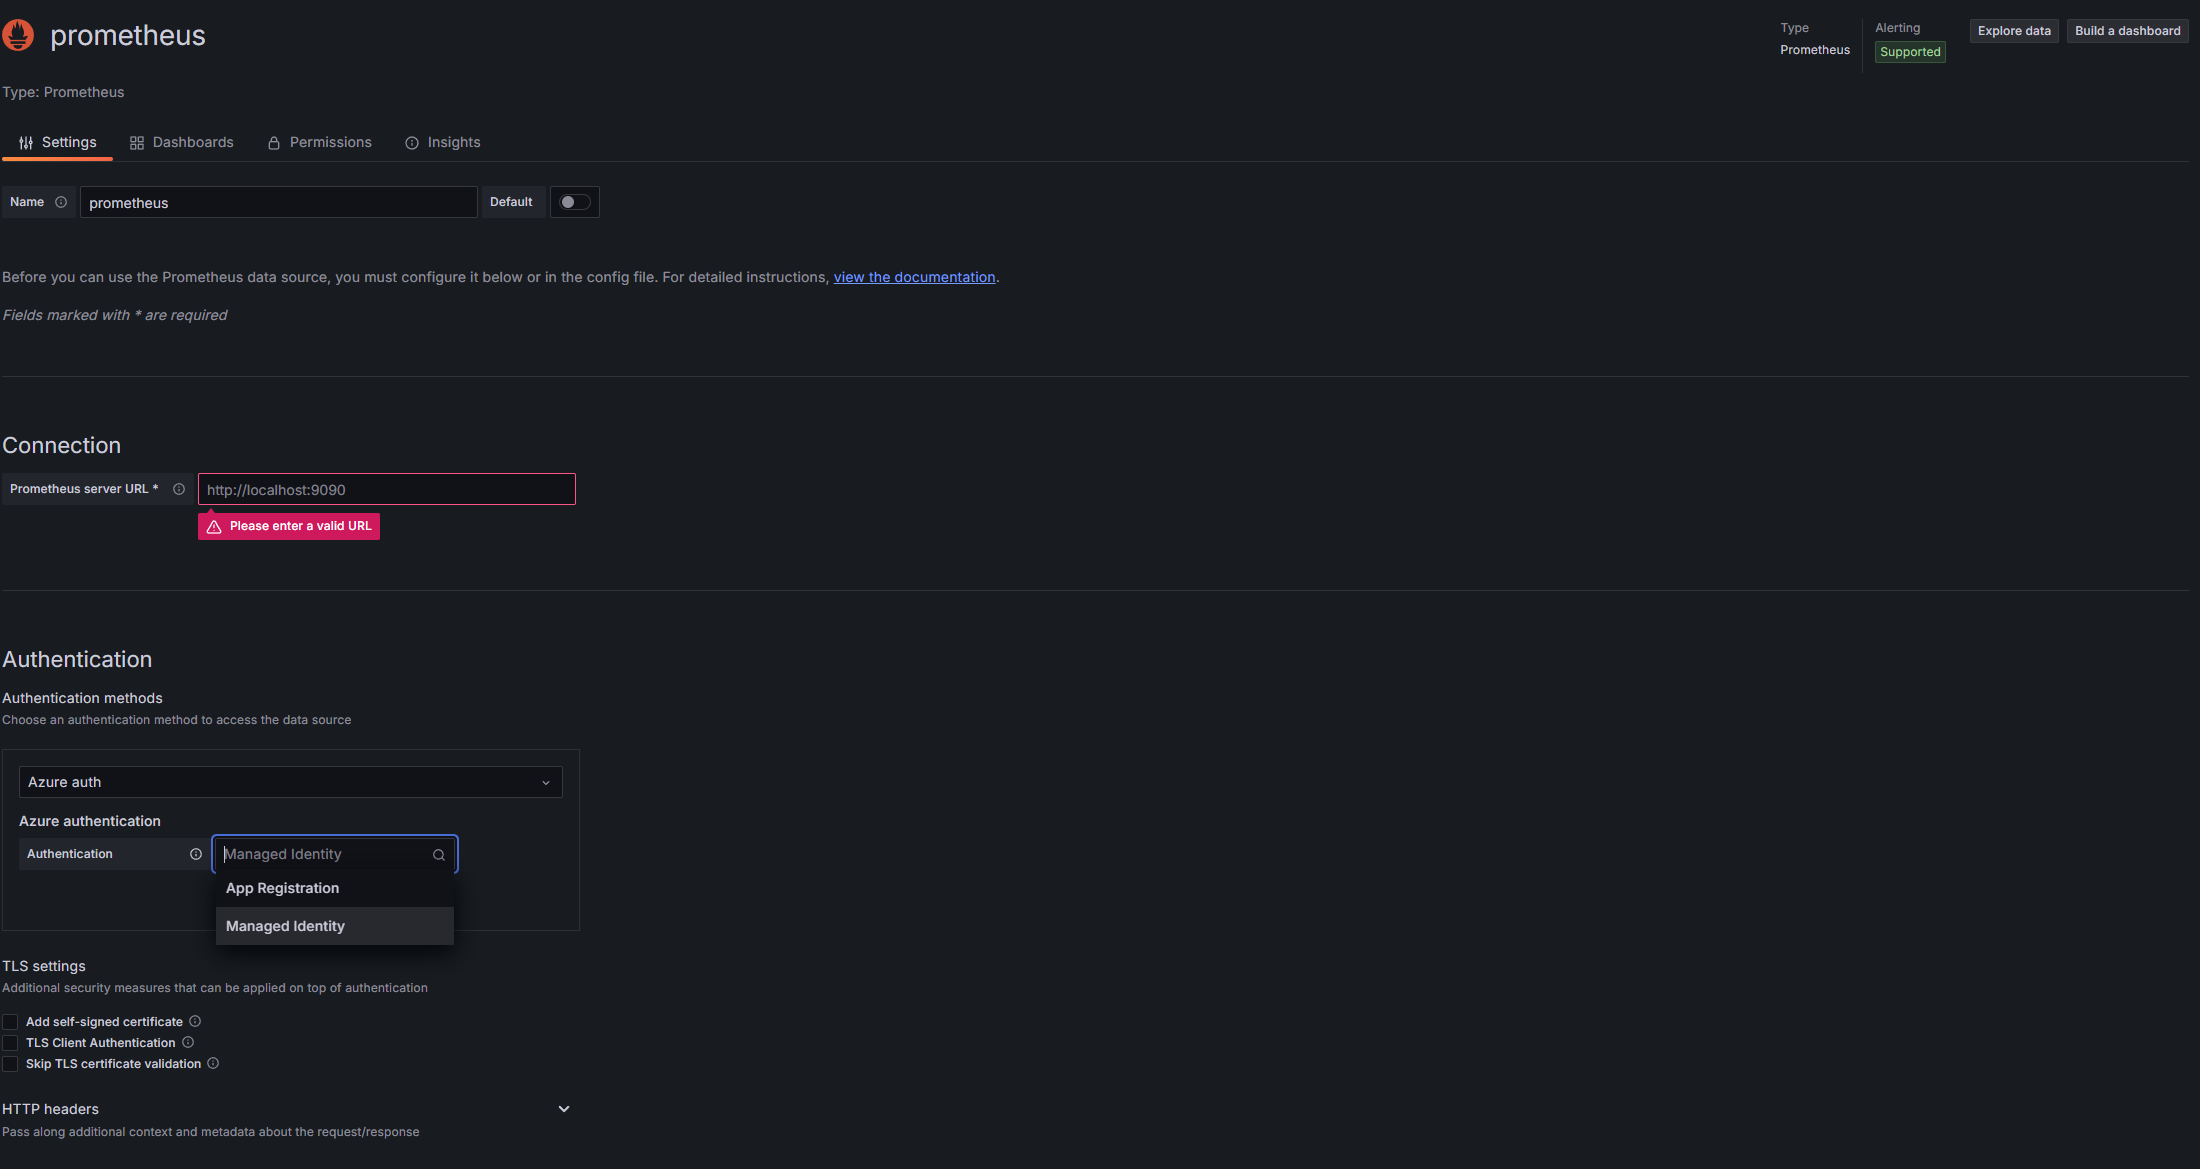Expand the HTTP headers section chevron
Image resolution: width=2200 pixels, height=1169 pixels.
564,1109
